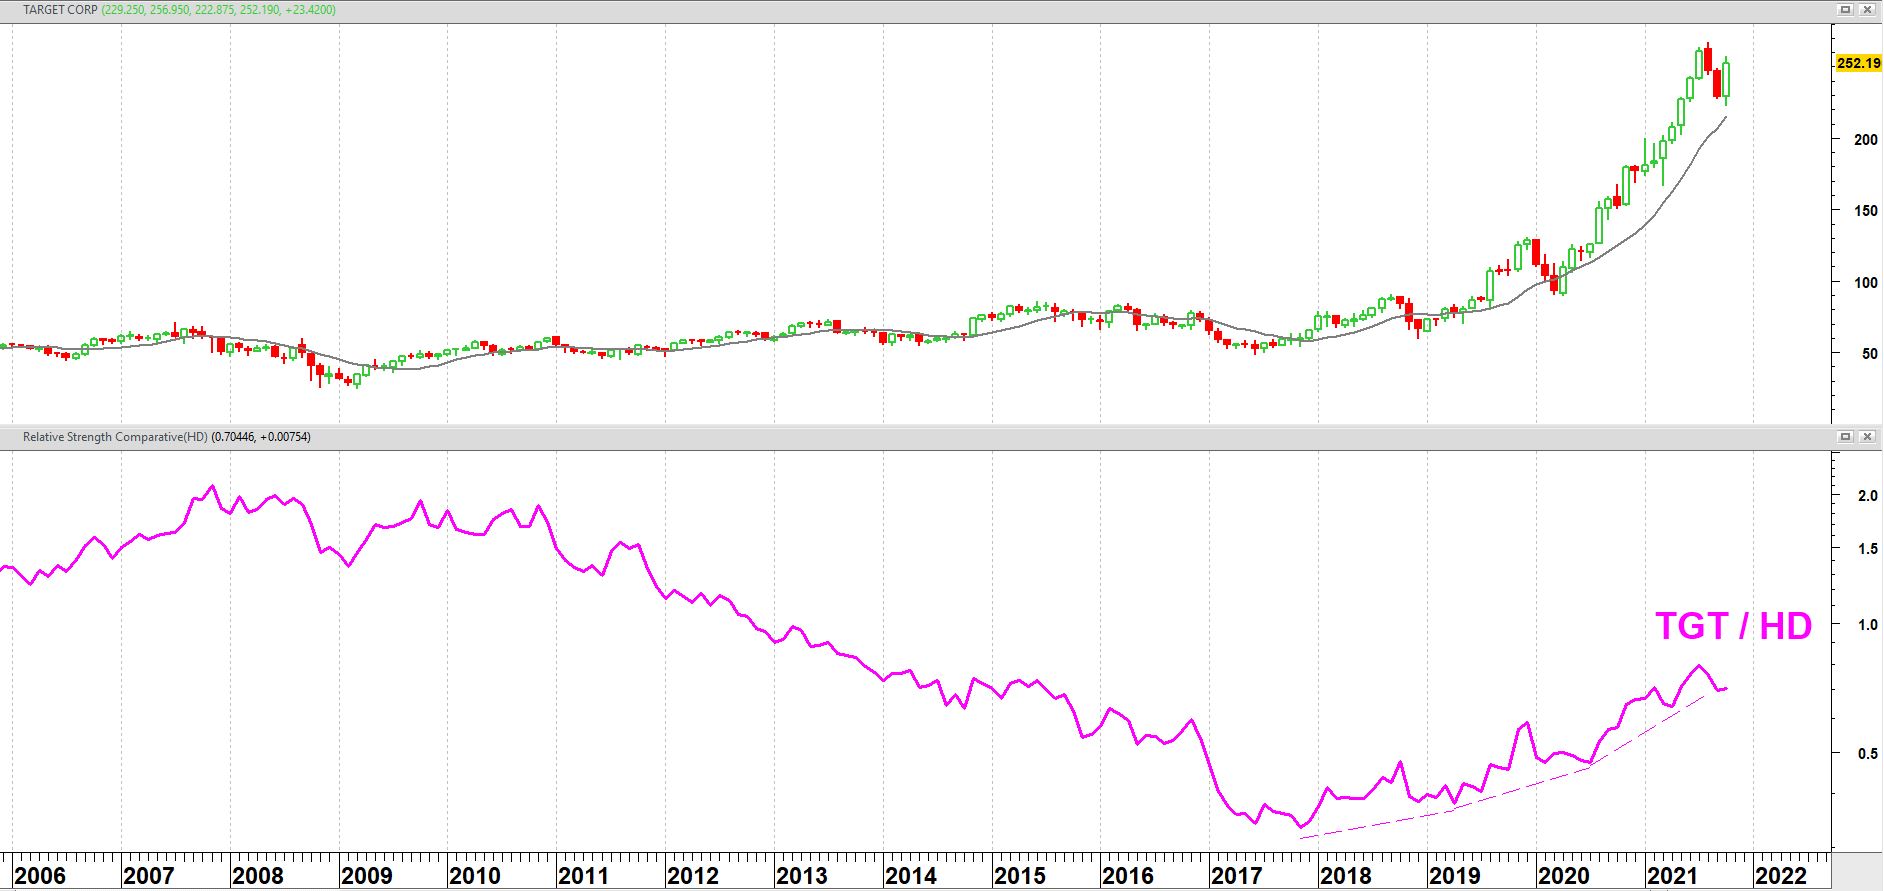
Task: Click the 2.0 ratio axis value
Action: (1867, 496)
